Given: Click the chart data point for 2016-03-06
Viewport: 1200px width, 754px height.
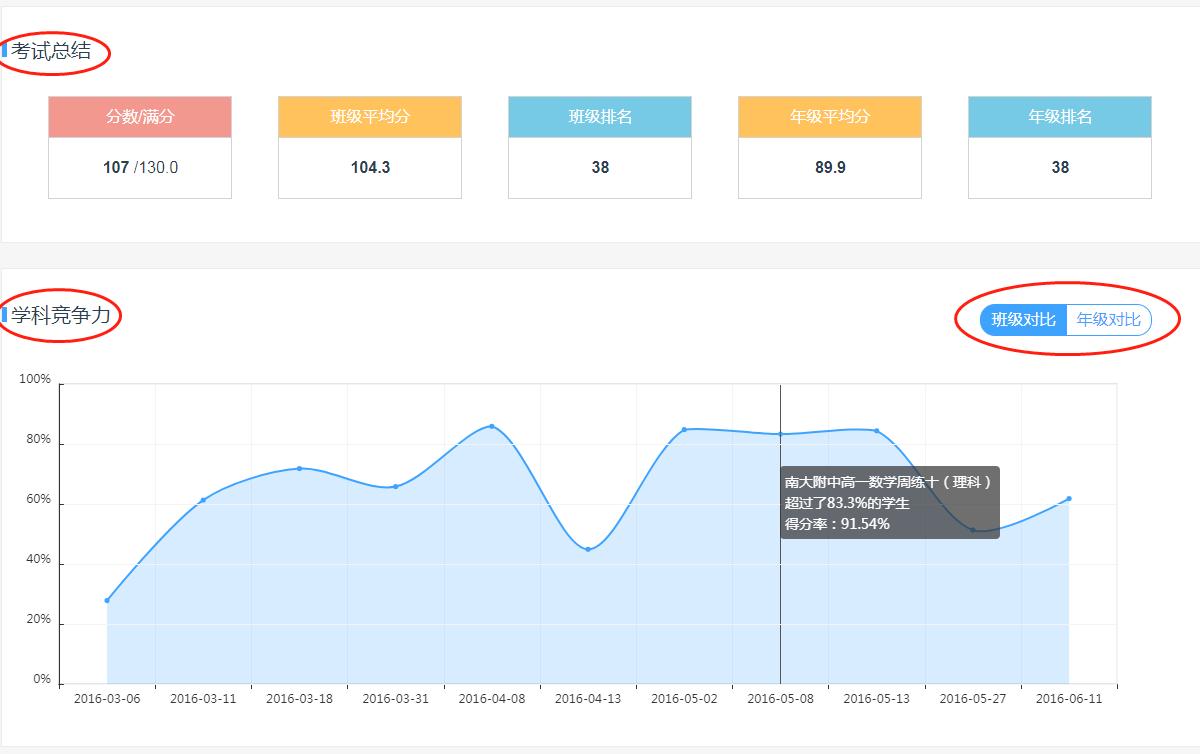Looking at the screenshot, I should 107,600.
